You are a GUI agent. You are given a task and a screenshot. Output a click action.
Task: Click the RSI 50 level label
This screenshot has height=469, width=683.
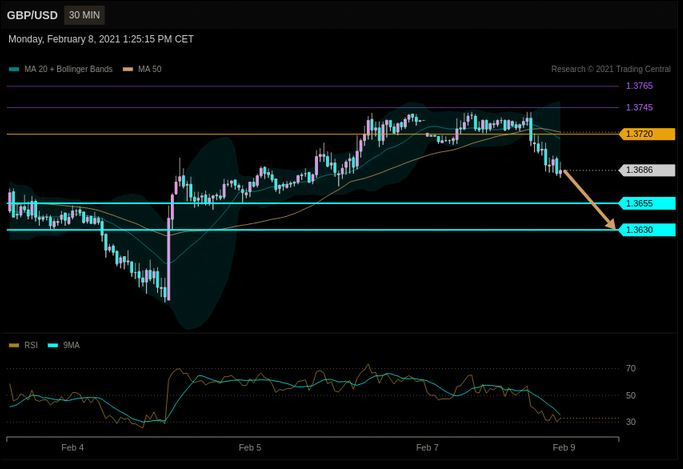tap(631, 395)
